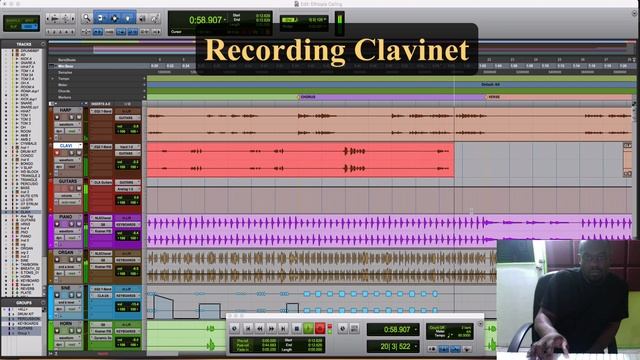The height and width of the screenshot is (360, 640).
Task: Toggle mute on the HARP track
Action: point(78,118)
